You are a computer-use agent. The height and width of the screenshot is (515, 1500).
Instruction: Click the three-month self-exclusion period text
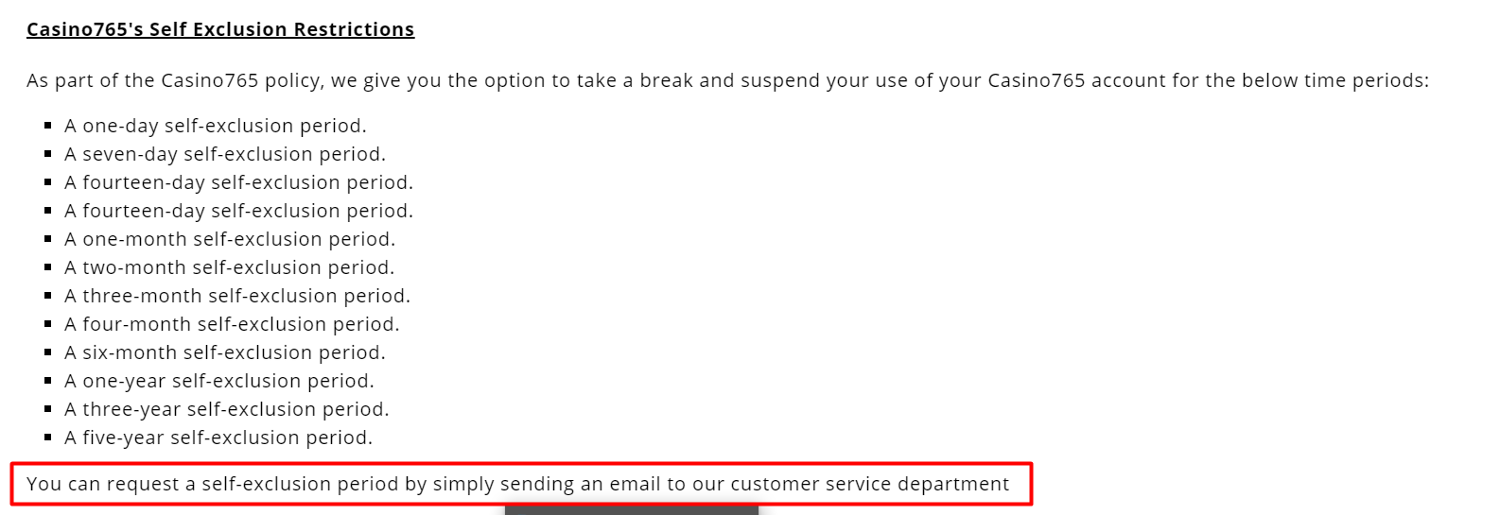pos(237,296)
